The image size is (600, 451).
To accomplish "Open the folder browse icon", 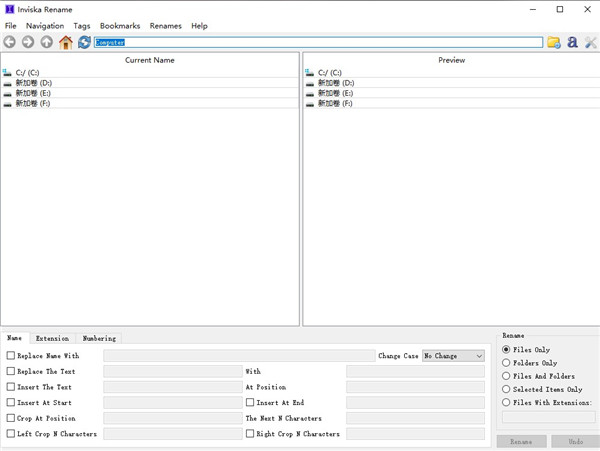I will pos(554,42).
